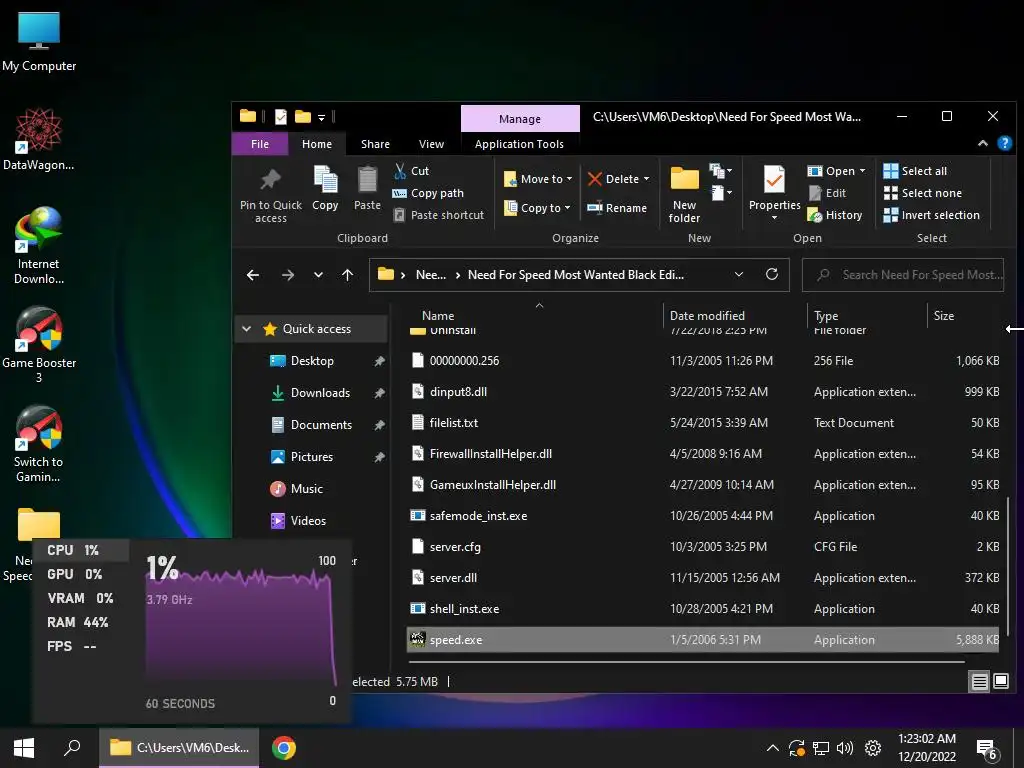Click the Search Need For Speed field
Screen dimensions: 1024x768
point(903,275)
